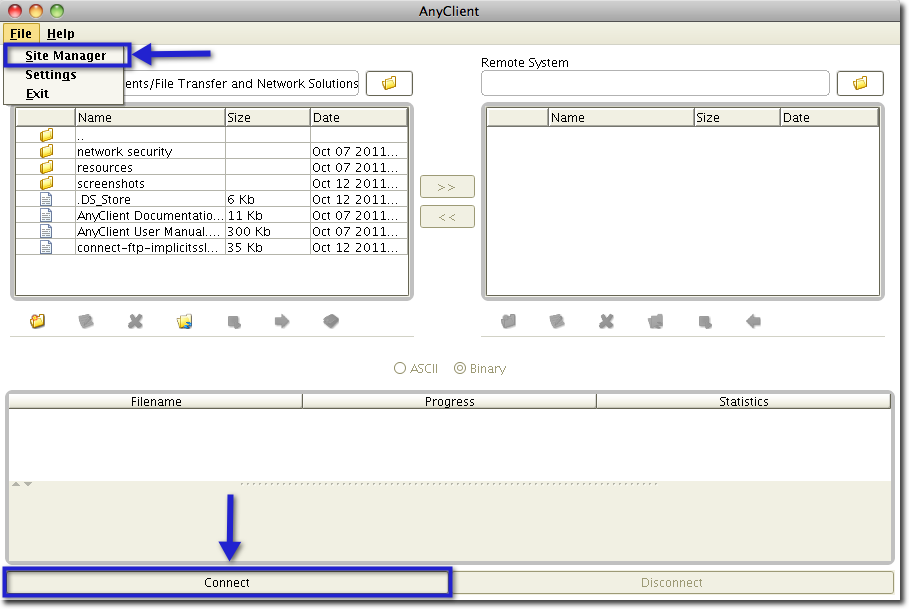Select the ASCII transfer mode
The width and height of the screenshot is (910, 610).
(x=416, y=369)
